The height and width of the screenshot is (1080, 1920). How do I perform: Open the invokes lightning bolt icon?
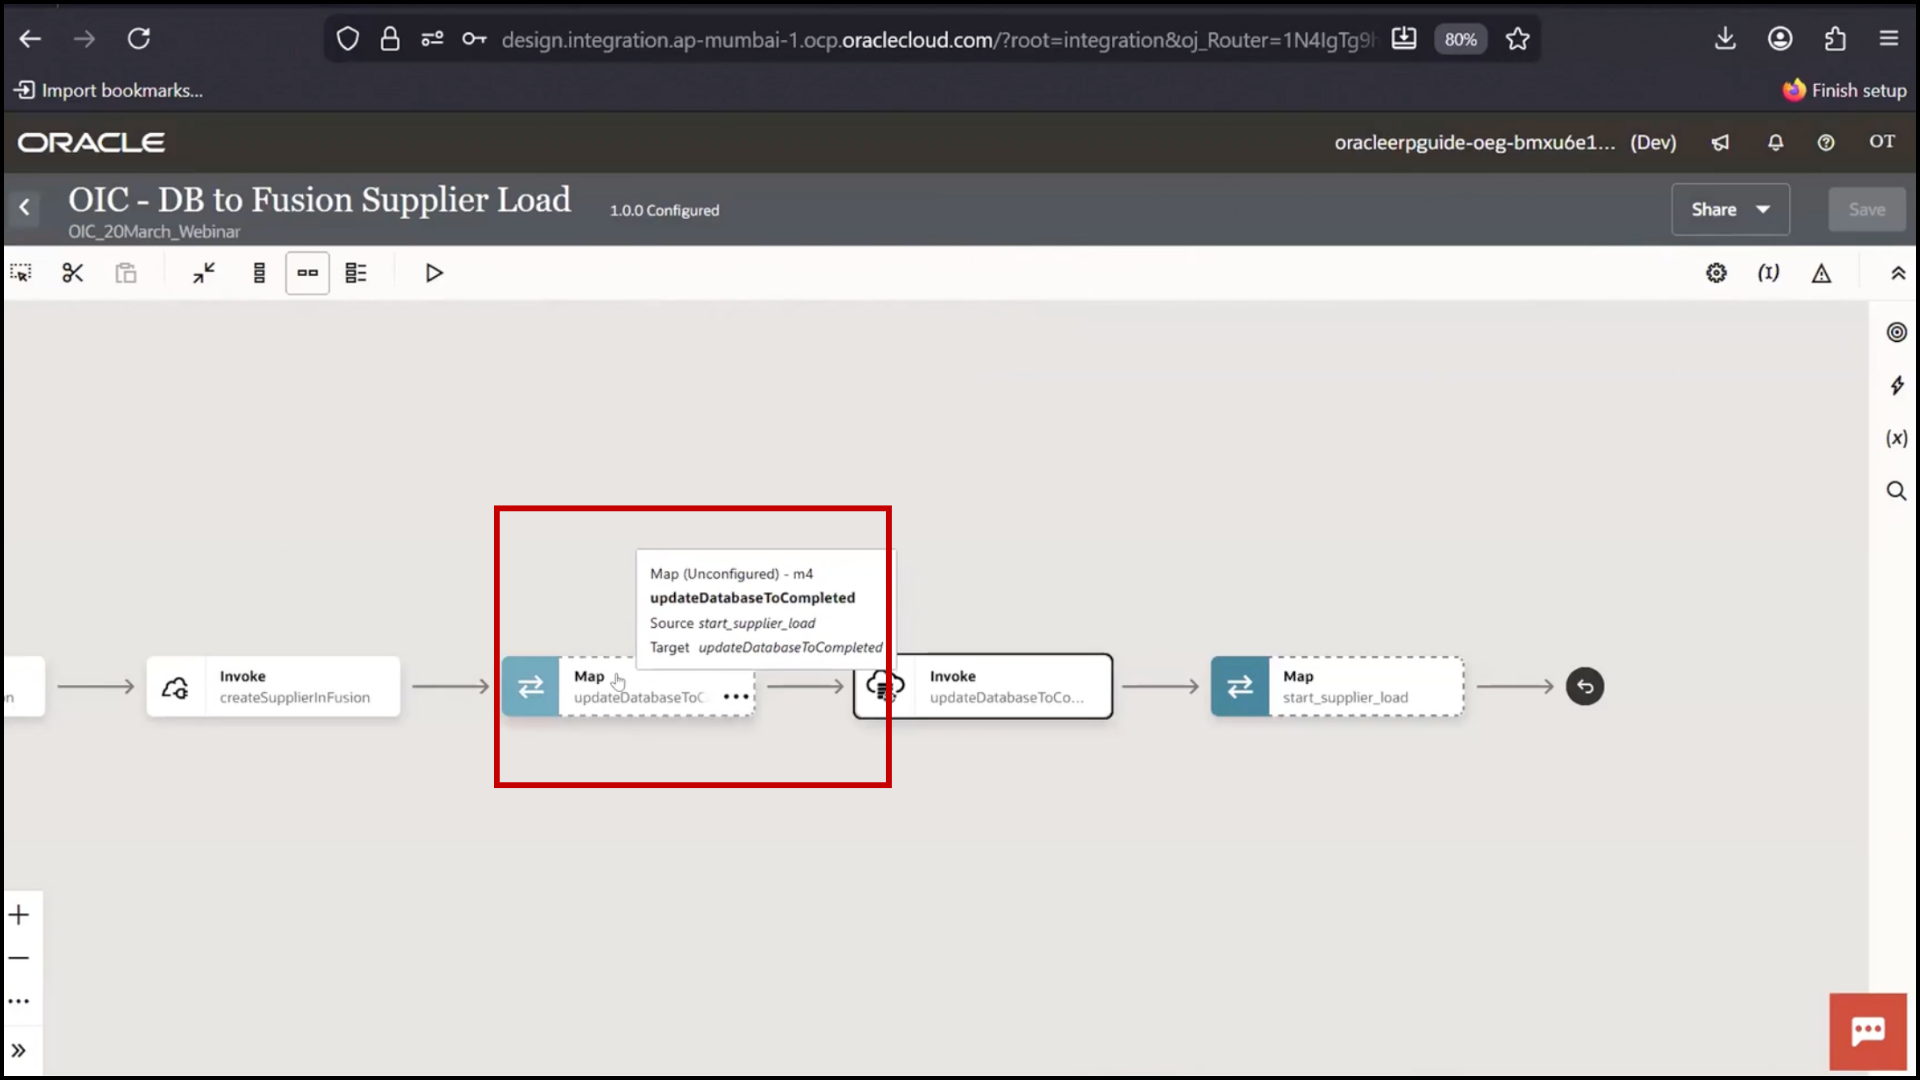(1896, 385)
